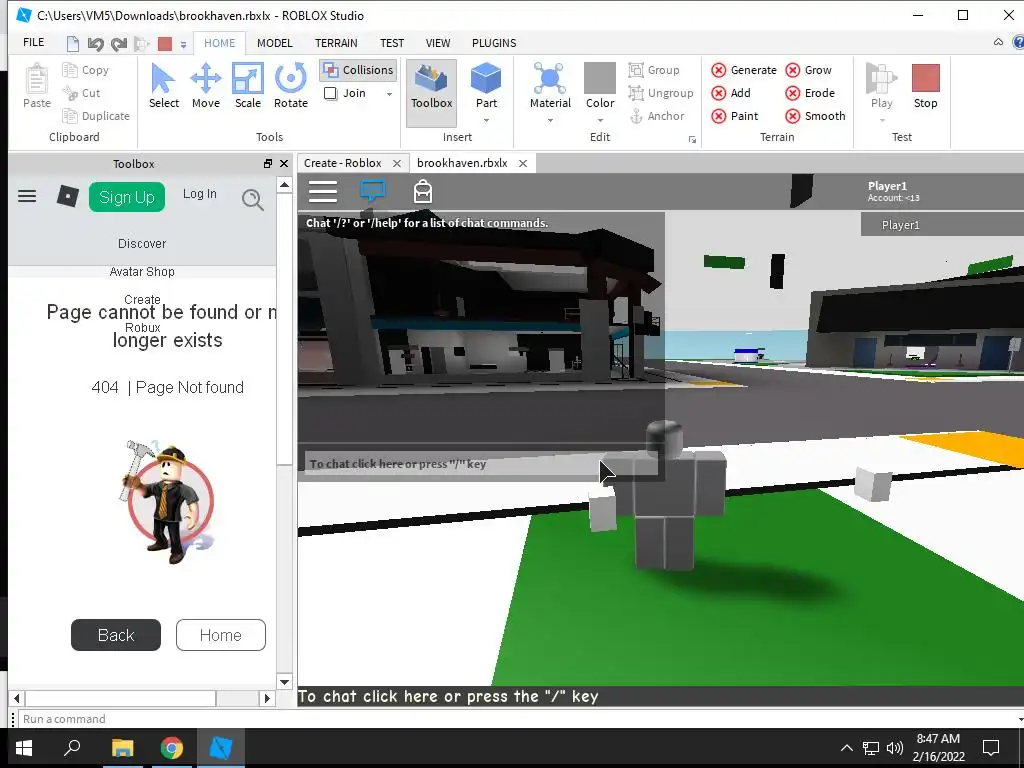The height and width of the screenshot is (768, 1024).
Task: Open the Color swatch picker
Action: [x=600, y=80]
